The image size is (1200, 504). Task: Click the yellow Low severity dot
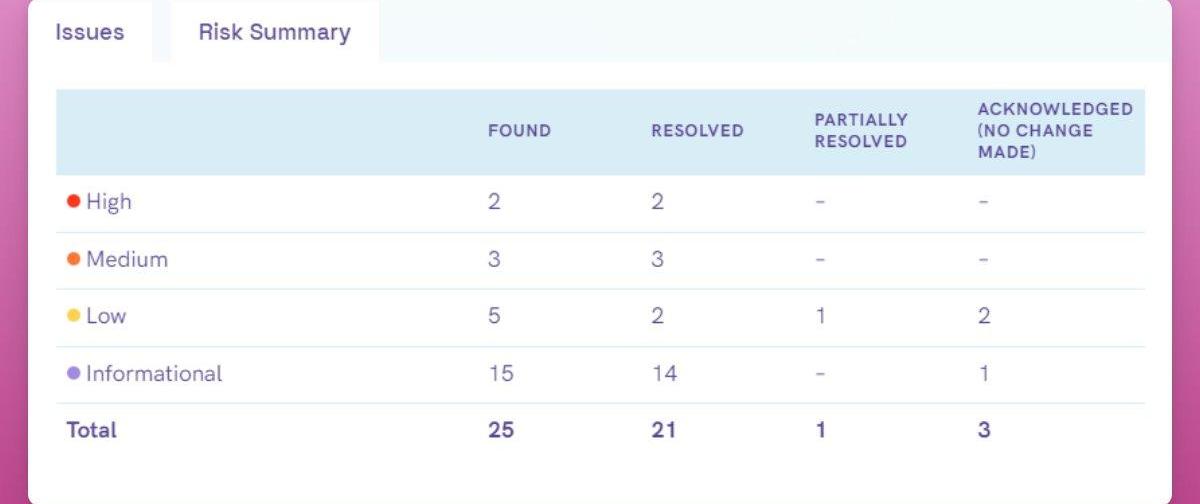click(x=73, y=316)
